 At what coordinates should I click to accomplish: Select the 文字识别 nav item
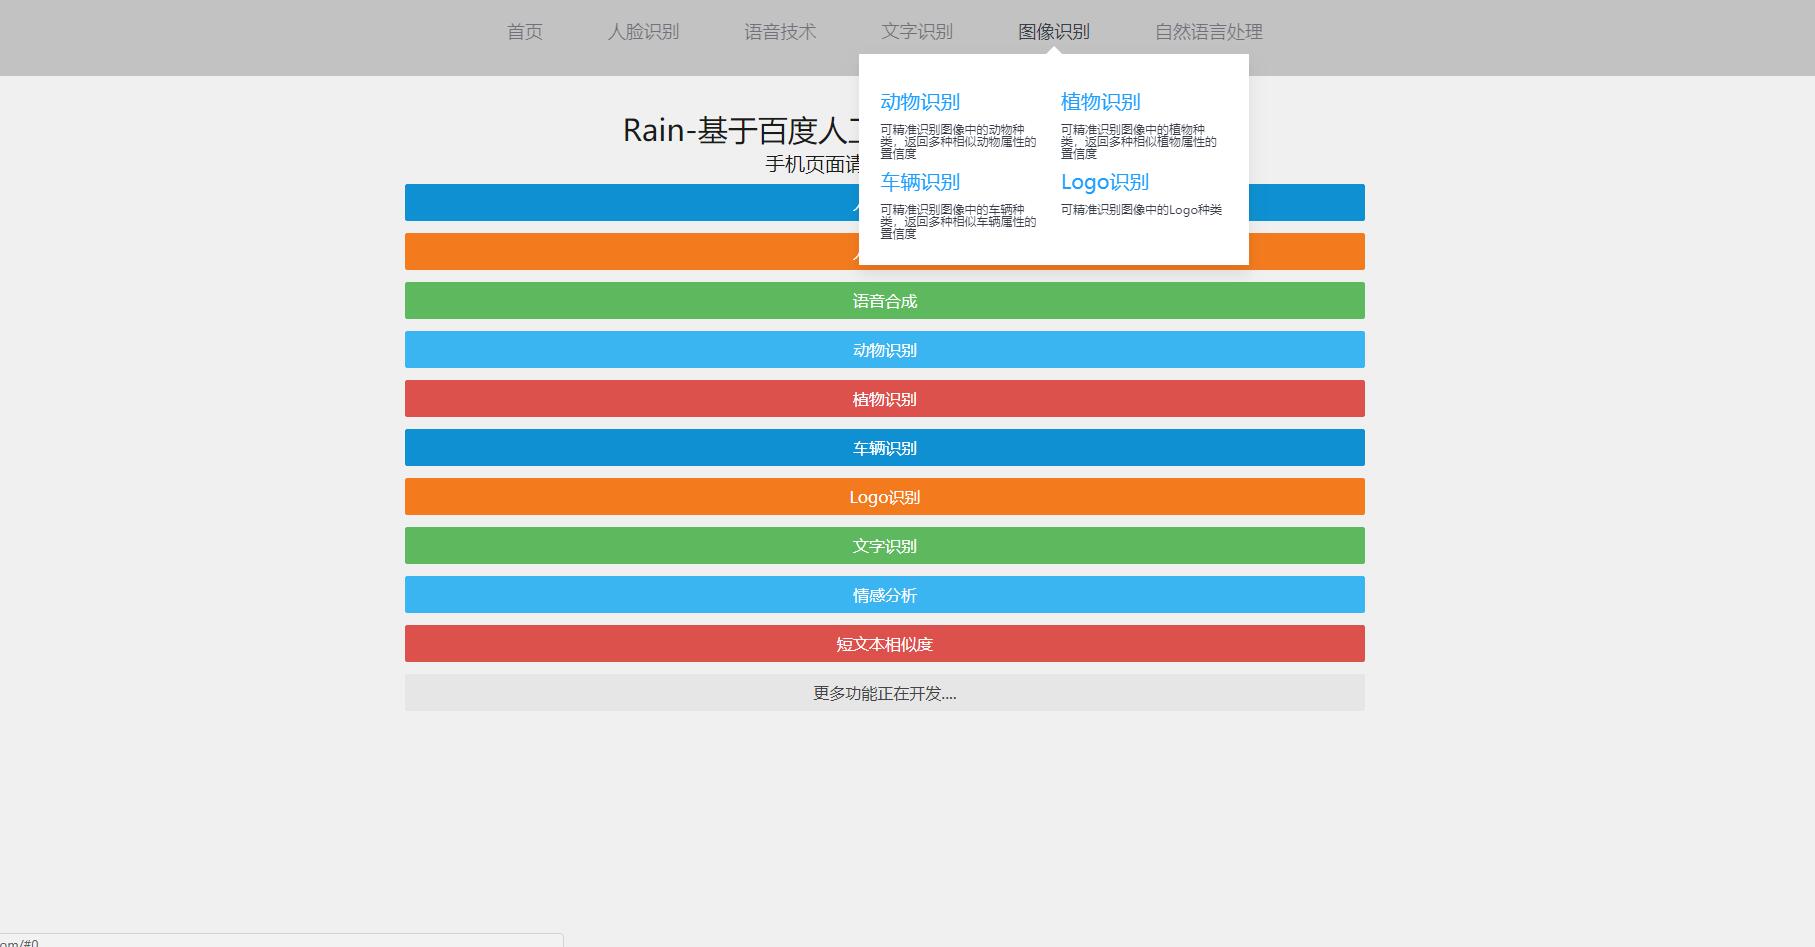click(x=916, y=31)
